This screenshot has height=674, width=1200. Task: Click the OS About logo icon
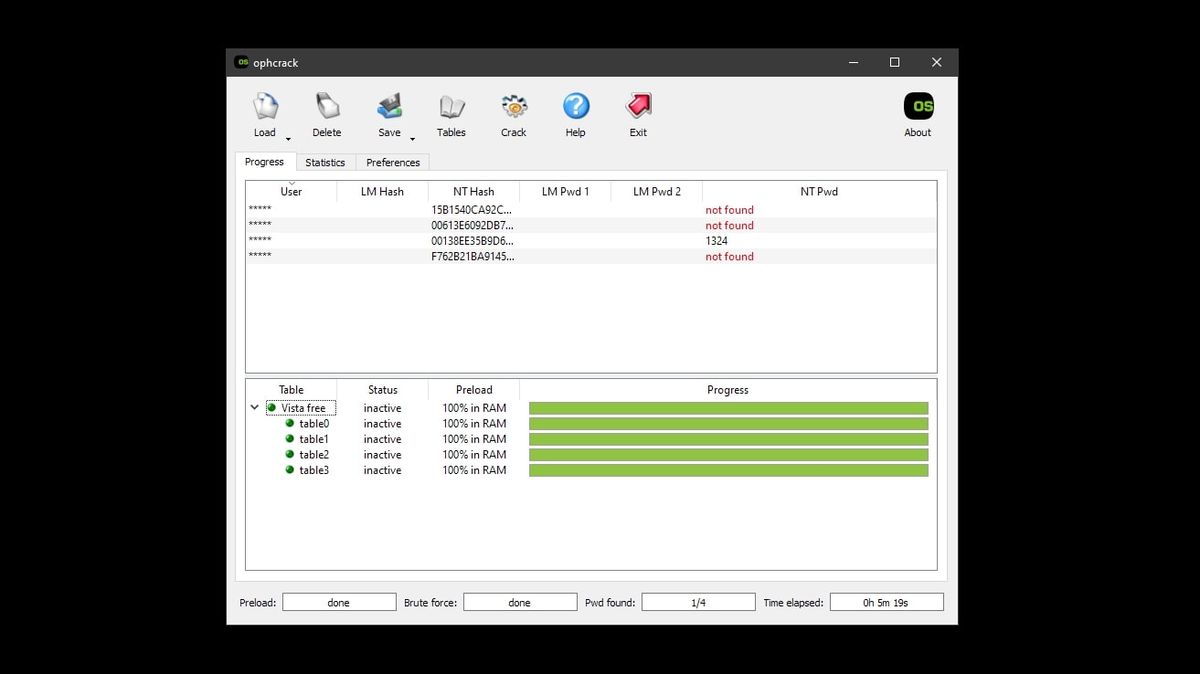click(917, 104)
